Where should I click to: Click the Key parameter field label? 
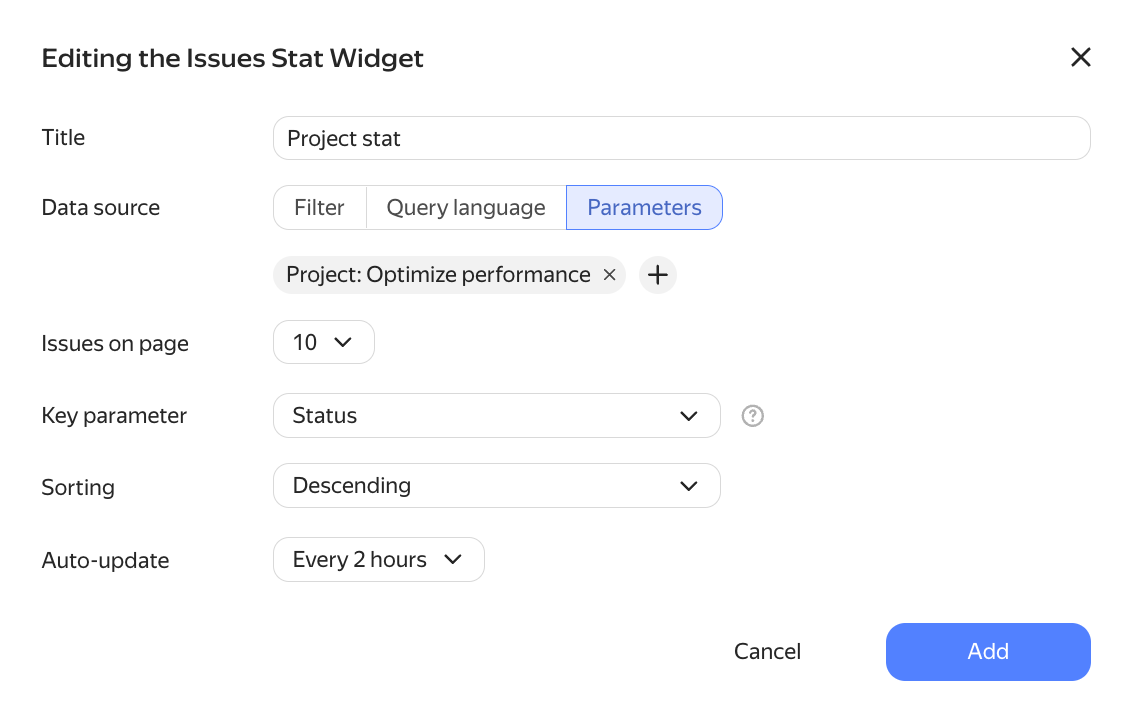[114, 416]
